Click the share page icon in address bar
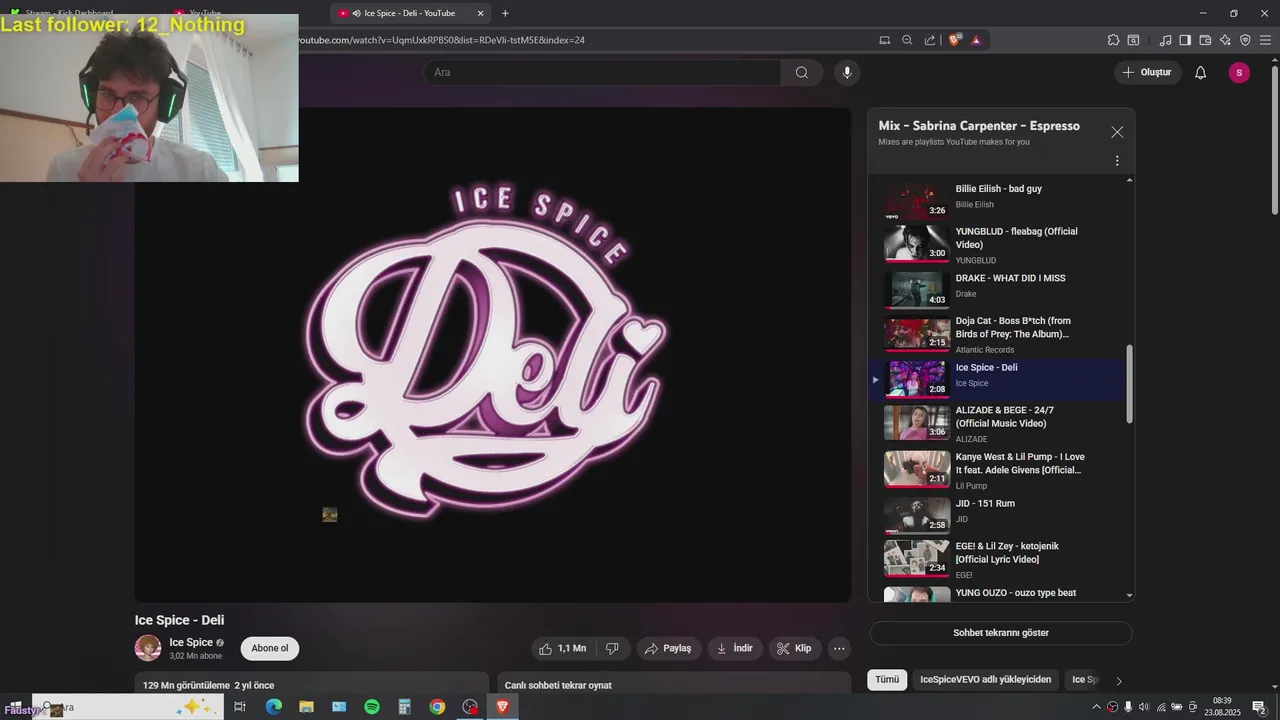The height and width of the screenshot is (720, 1280). (930, 40)
